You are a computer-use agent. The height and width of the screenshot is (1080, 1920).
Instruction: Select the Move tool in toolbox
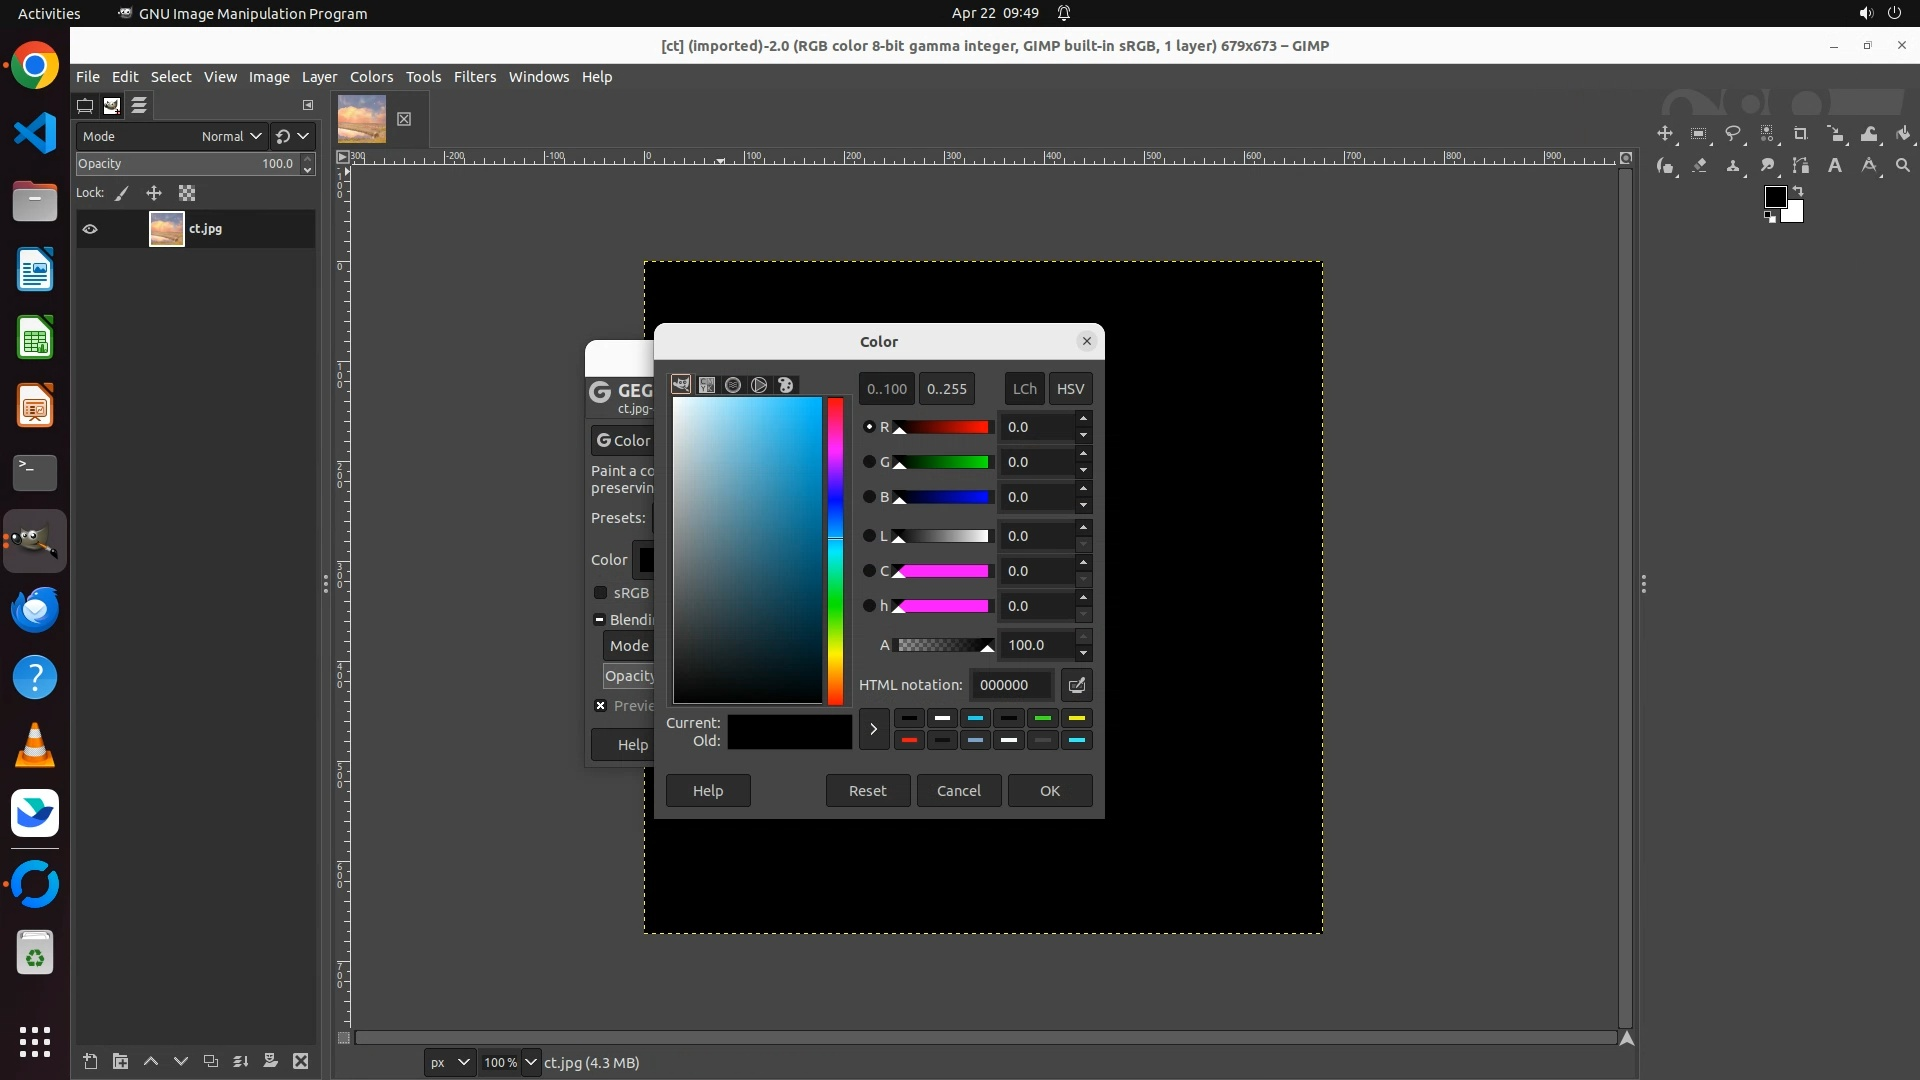pyautogui.click(x=1665, y=134)
